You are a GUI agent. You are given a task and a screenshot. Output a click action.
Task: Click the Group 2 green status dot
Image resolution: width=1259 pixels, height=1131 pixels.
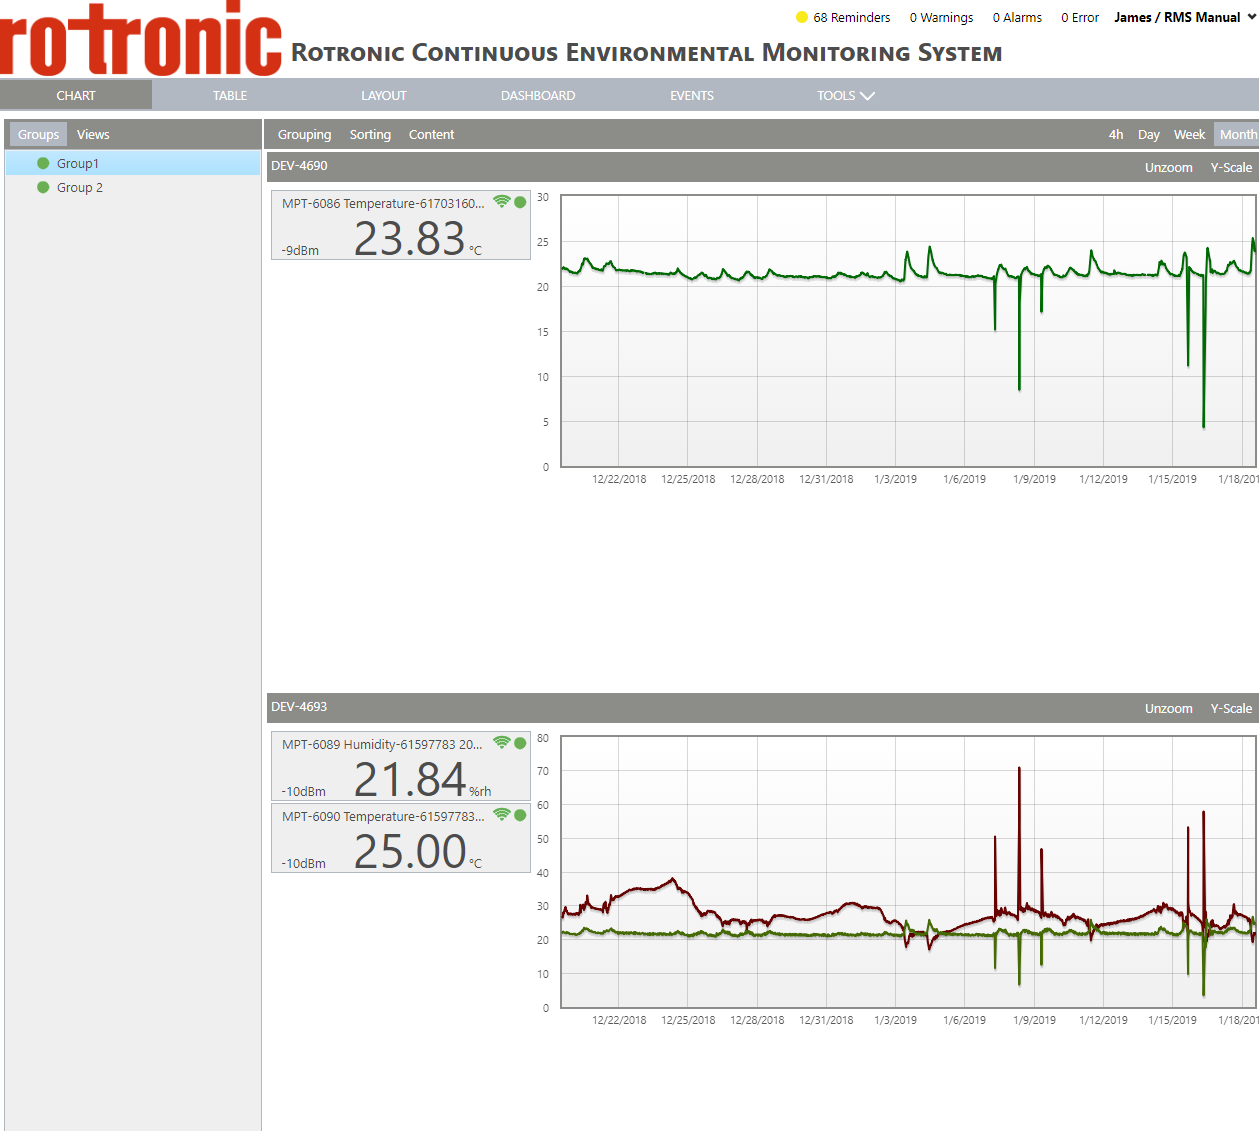(43, 187)
